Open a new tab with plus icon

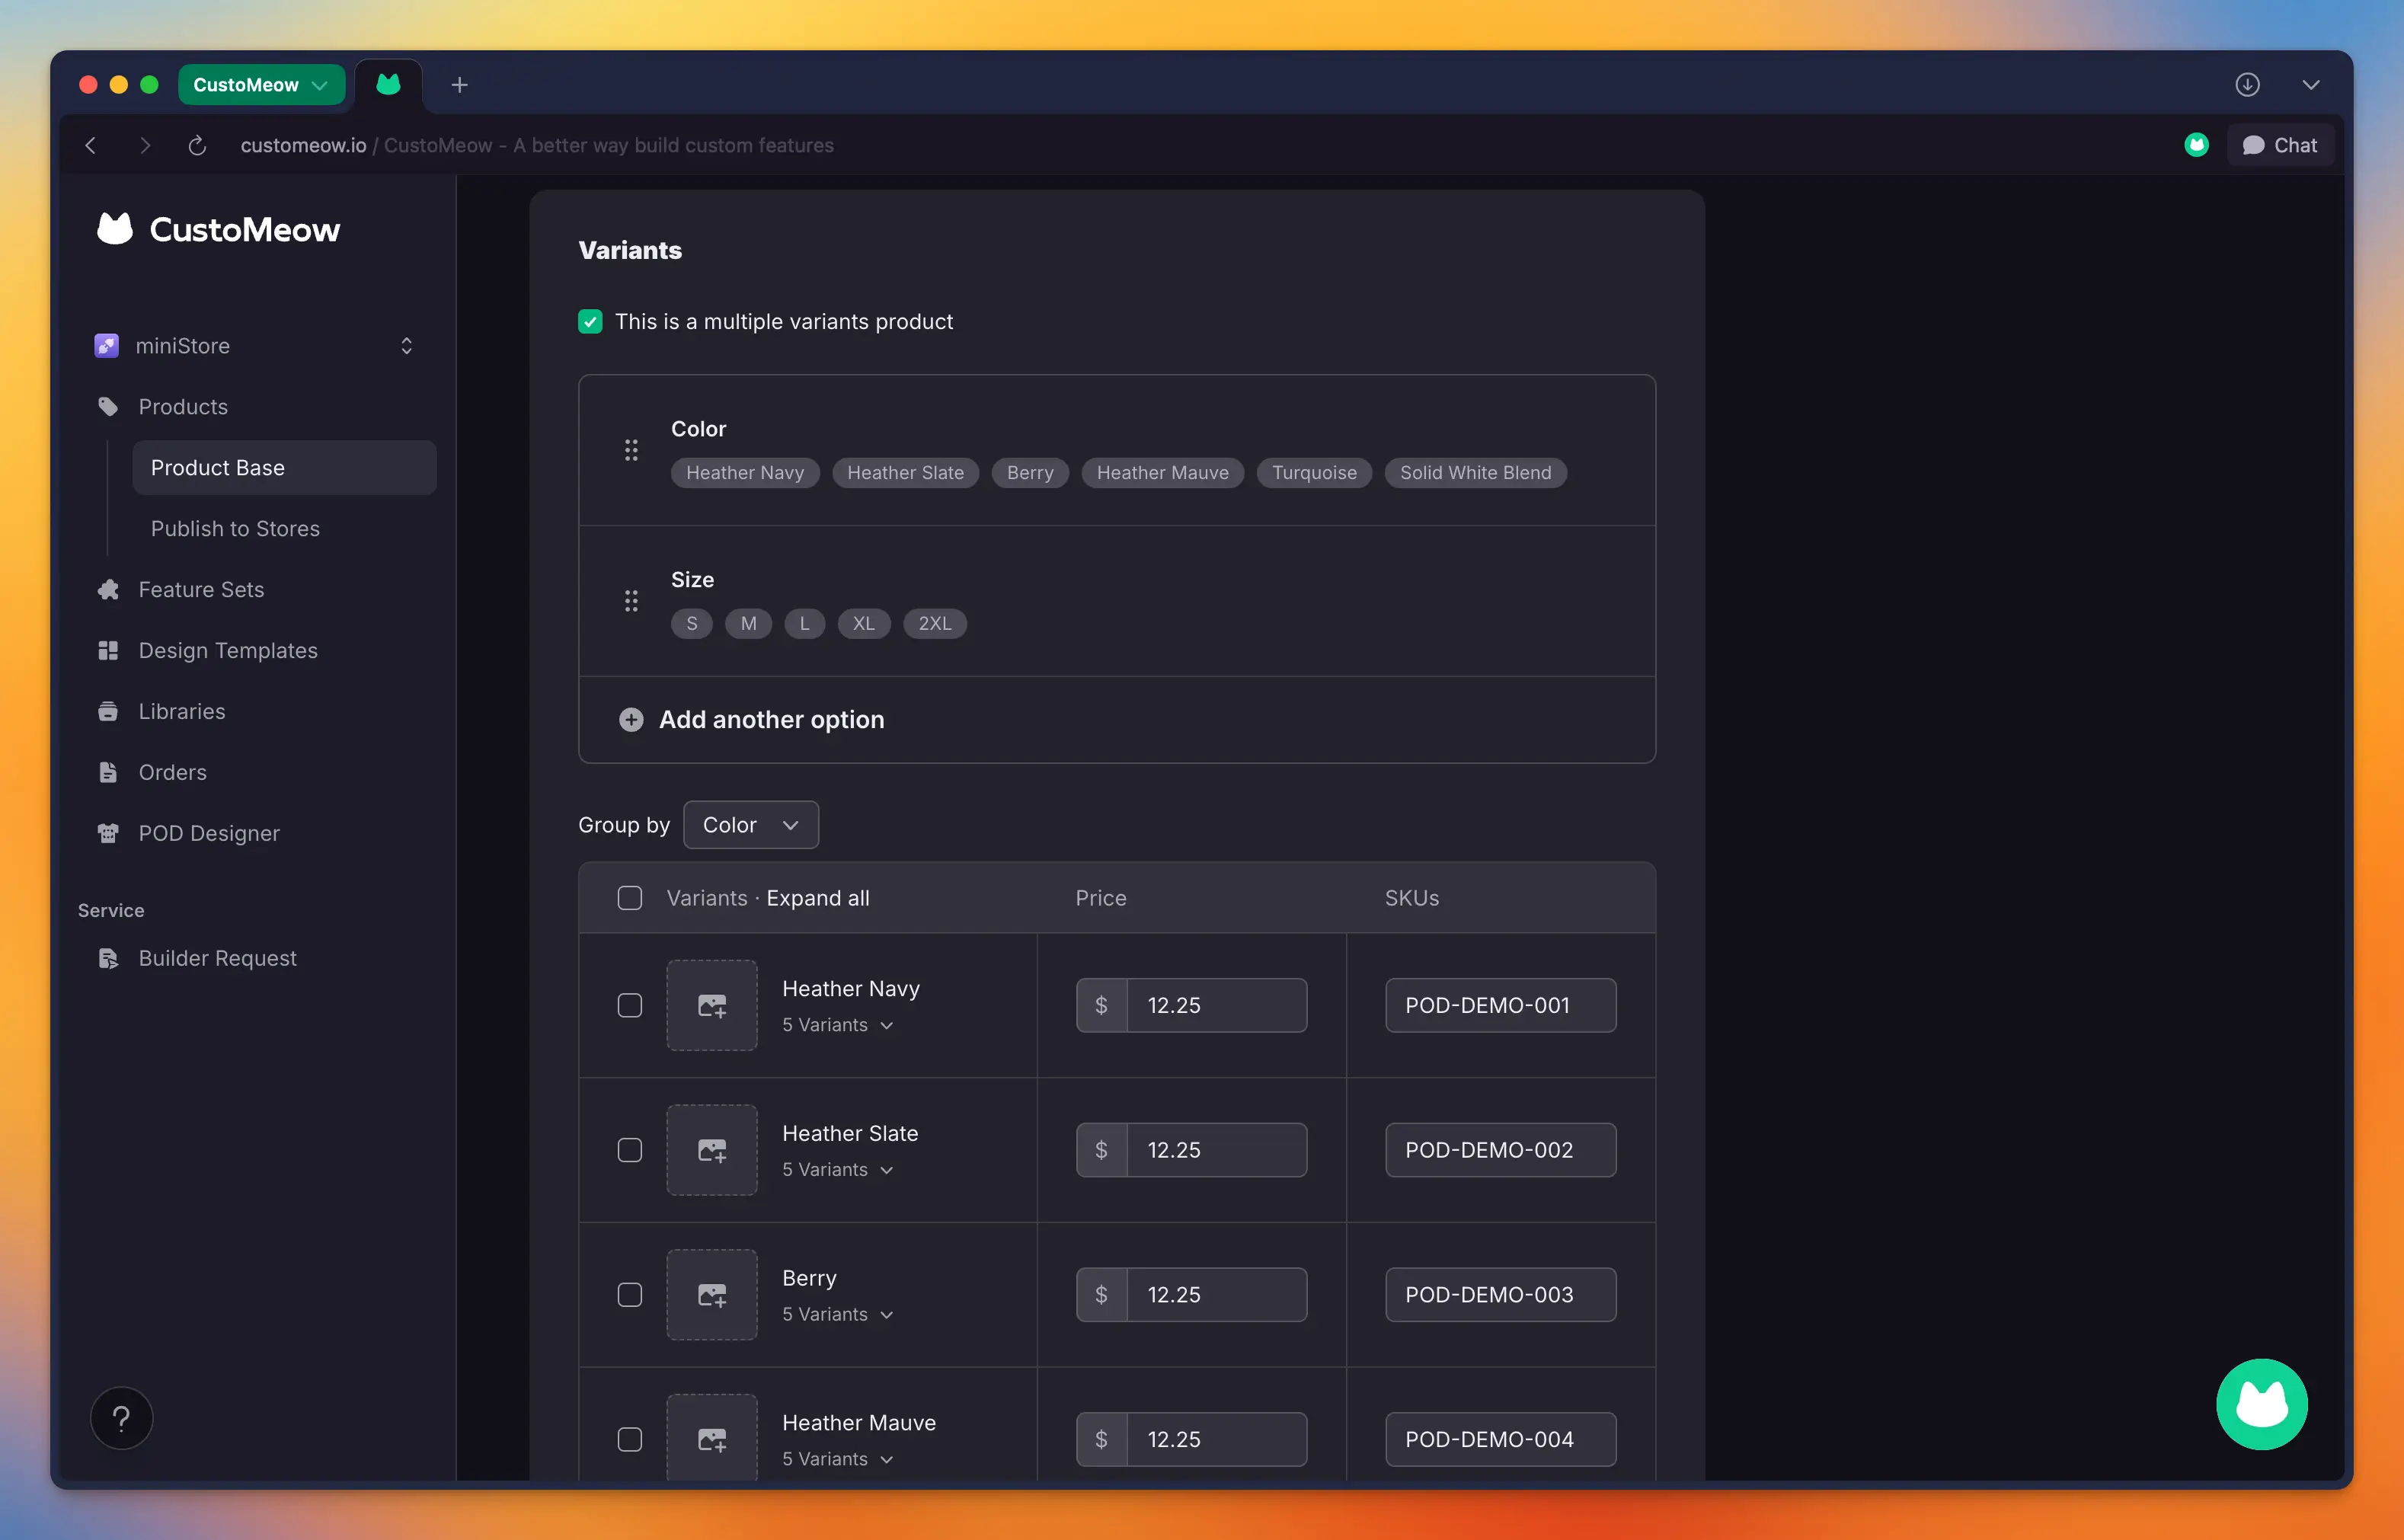(x=459, y=85)
